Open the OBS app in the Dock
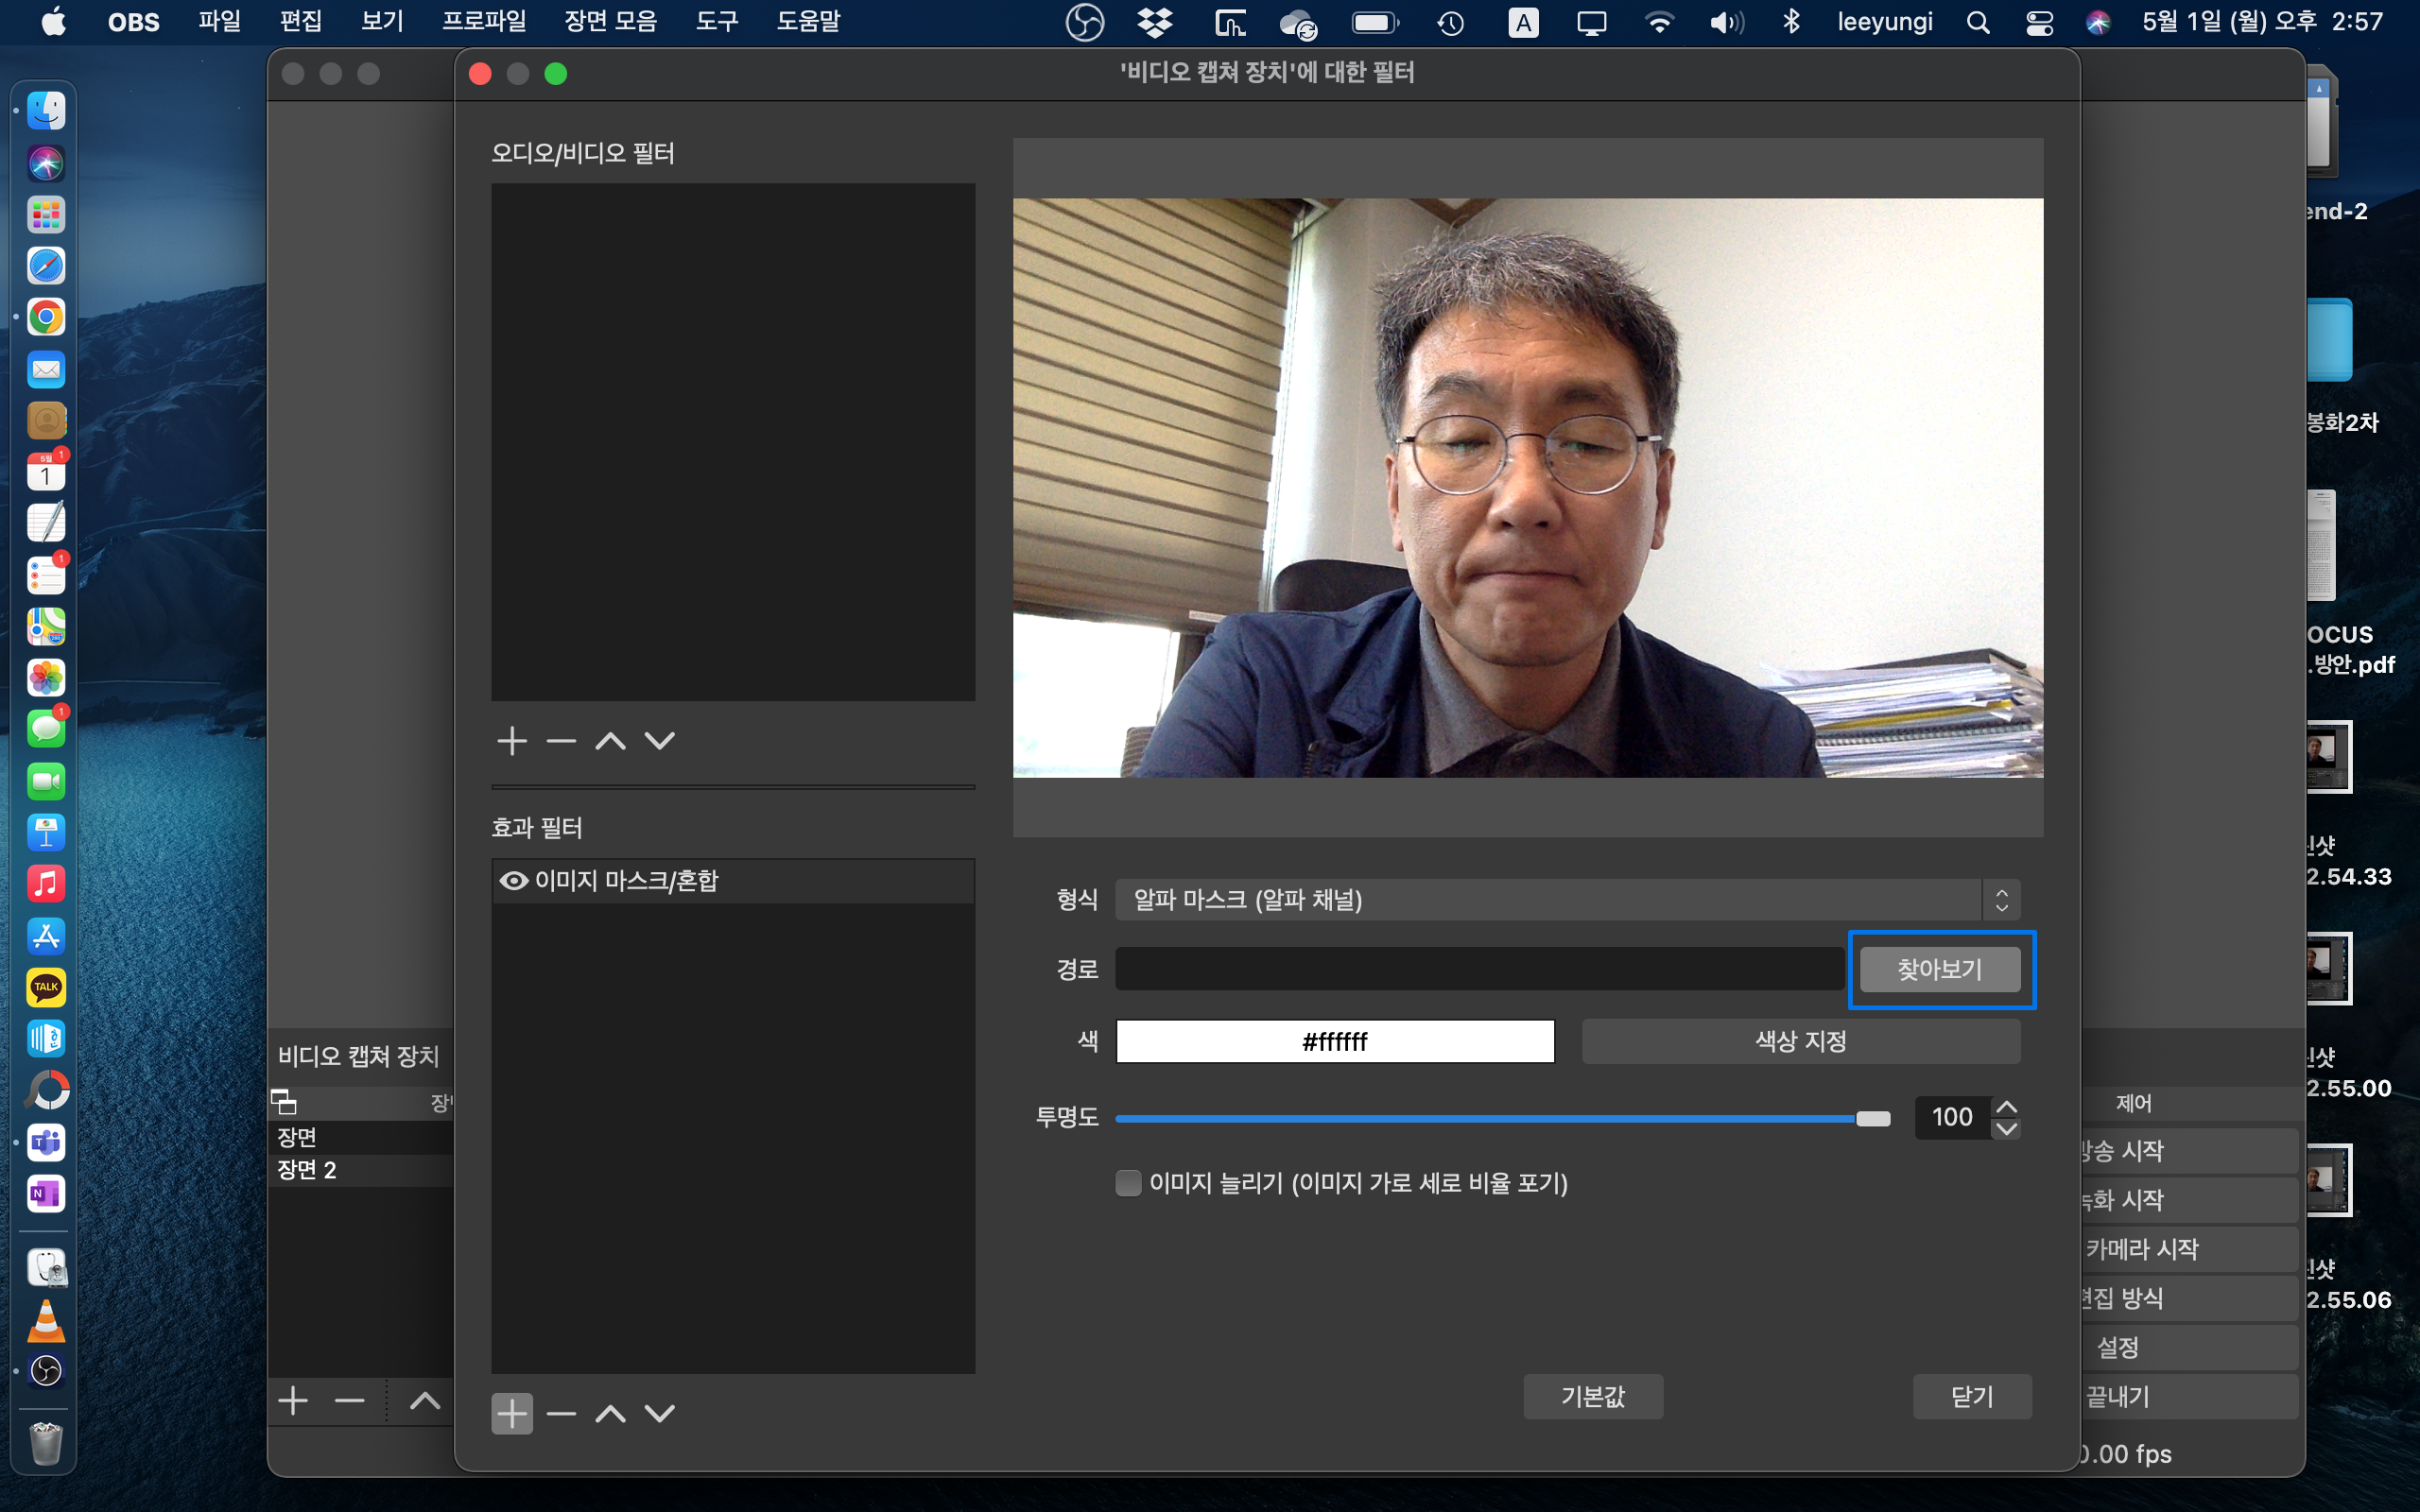 46,1370
